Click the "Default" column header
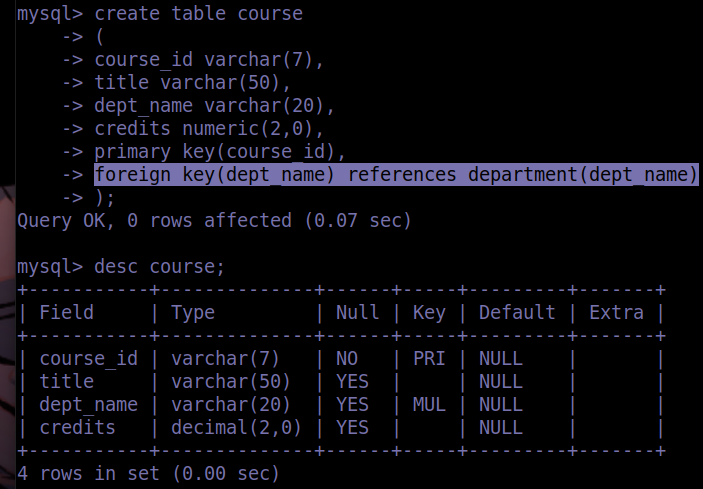 coord(516,312)
